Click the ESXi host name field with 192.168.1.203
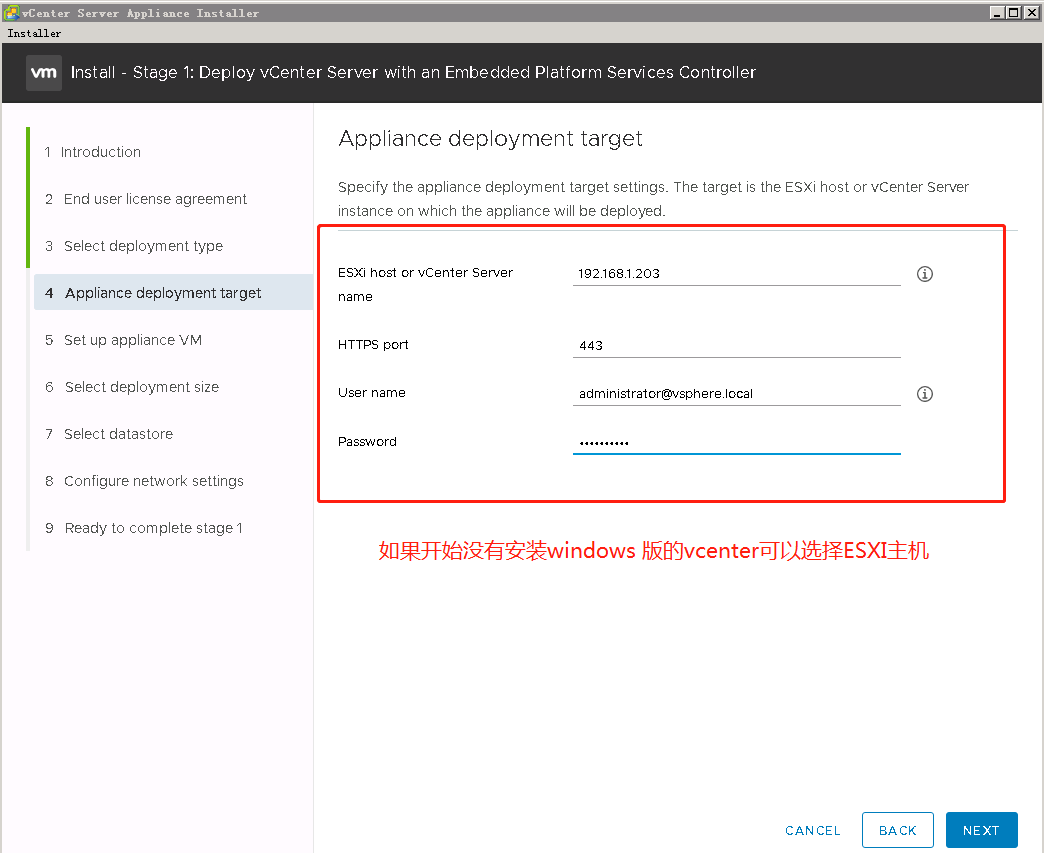This screenshot has width=1044, height=853. (736, 274)
